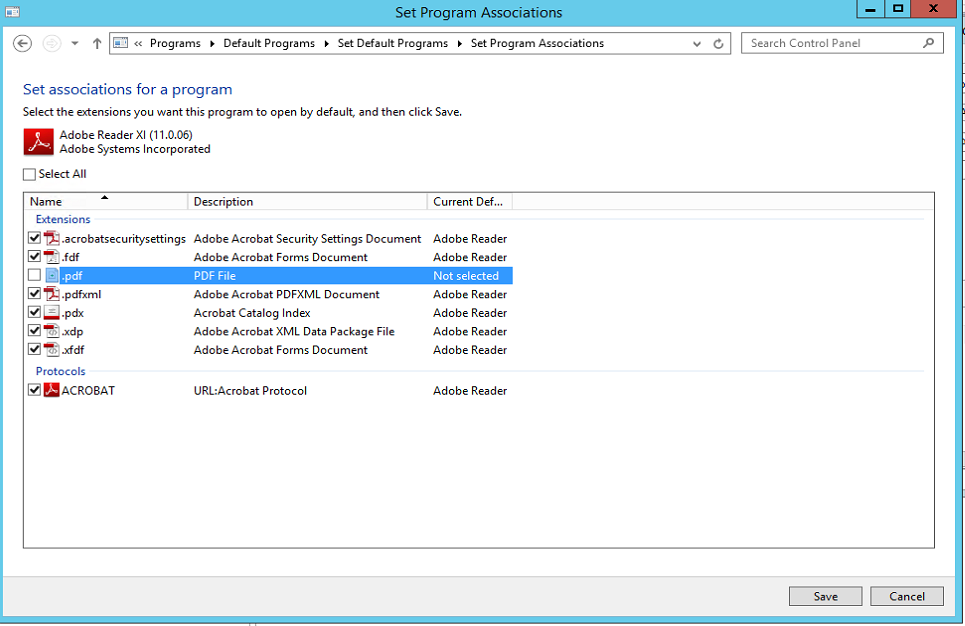
Task: Sort by the Name column header
Action: click(x=106, y=201)
